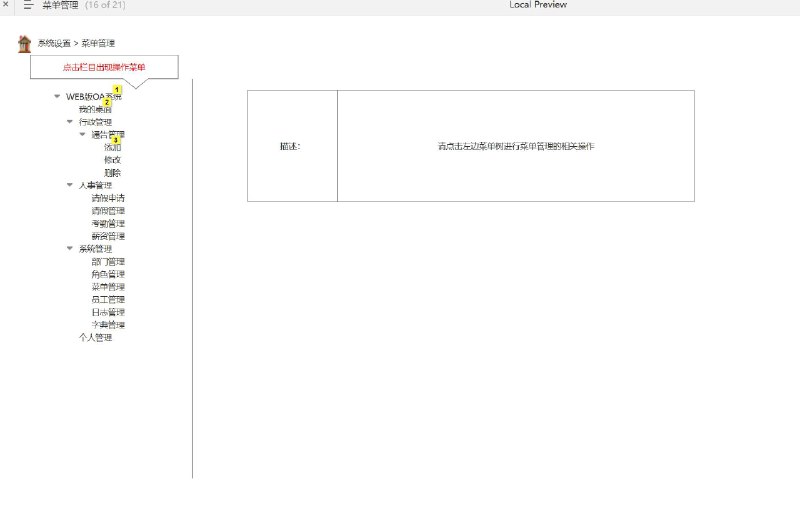
Task: Select WEB版OA系统 root tree node
Action: [93, 96]
